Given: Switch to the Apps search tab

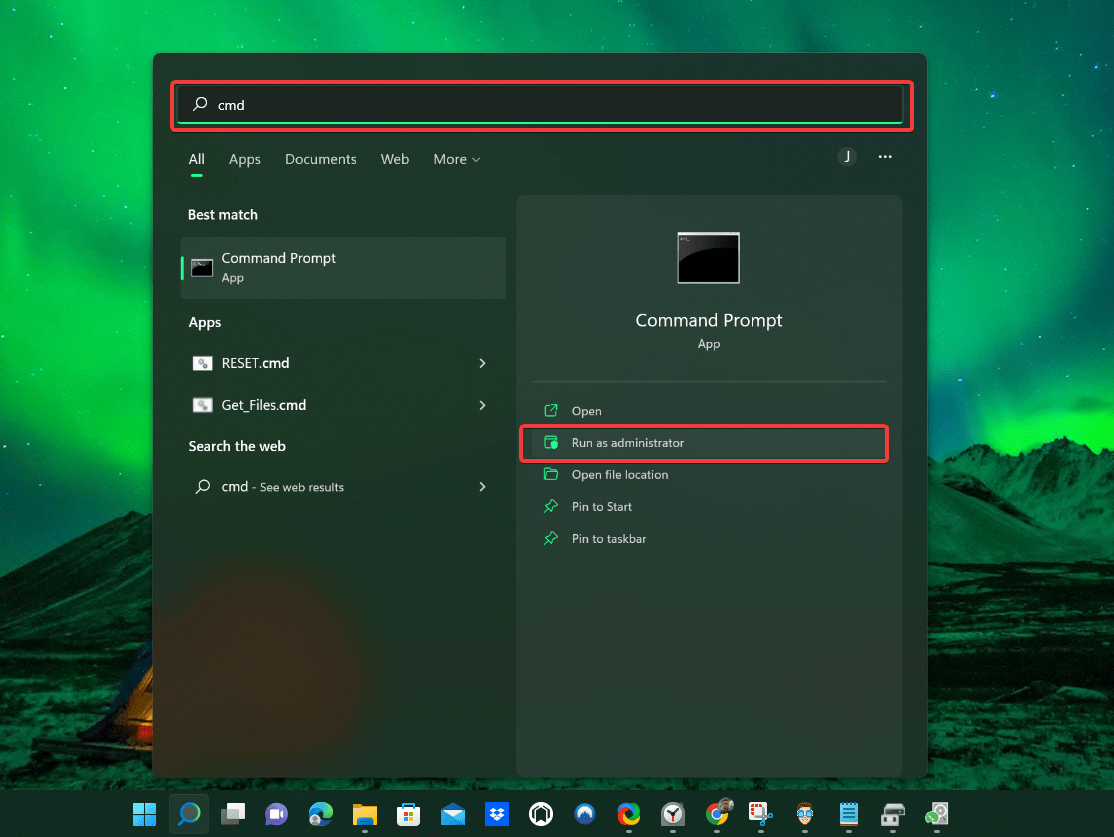Looking at the screenshot, I should (x=244, y=159).
